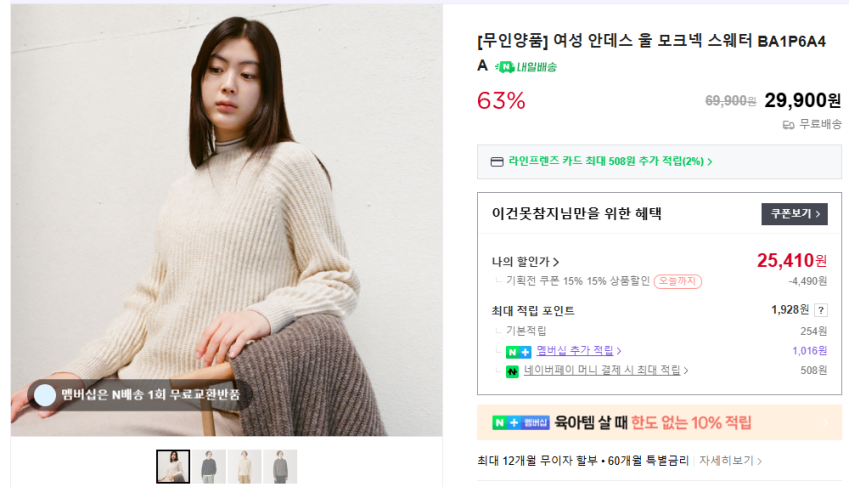This screenshot has width=849, height=487.
Task: Click the Naver Pay N icon
Action: coord(512,372)
